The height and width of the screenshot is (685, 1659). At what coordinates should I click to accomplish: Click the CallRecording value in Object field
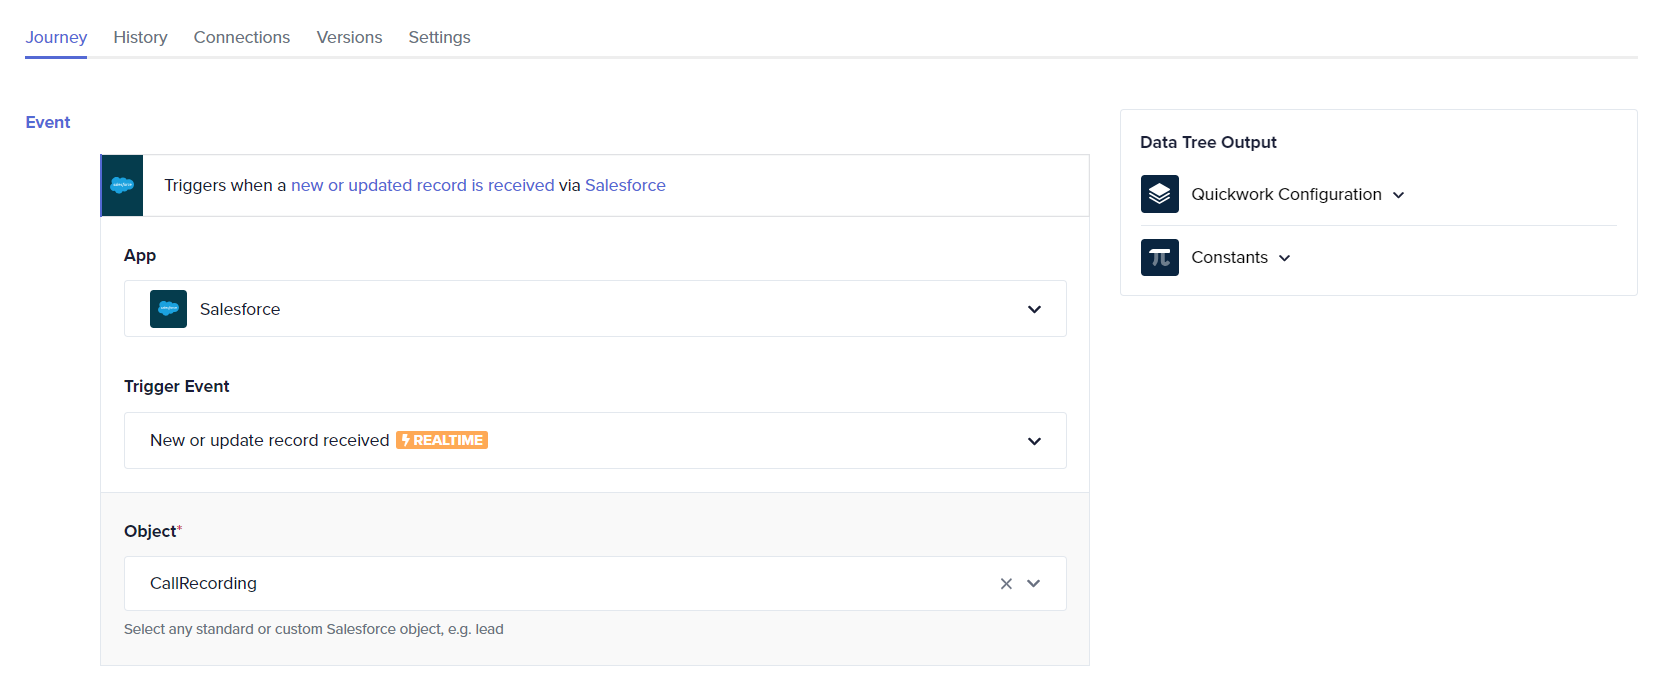pos(203,583)
